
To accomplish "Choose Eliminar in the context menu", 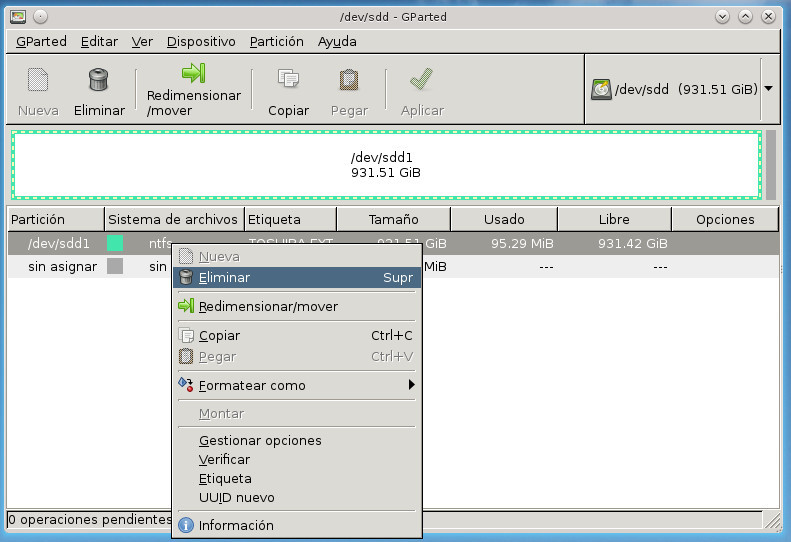I will (297, 278).
